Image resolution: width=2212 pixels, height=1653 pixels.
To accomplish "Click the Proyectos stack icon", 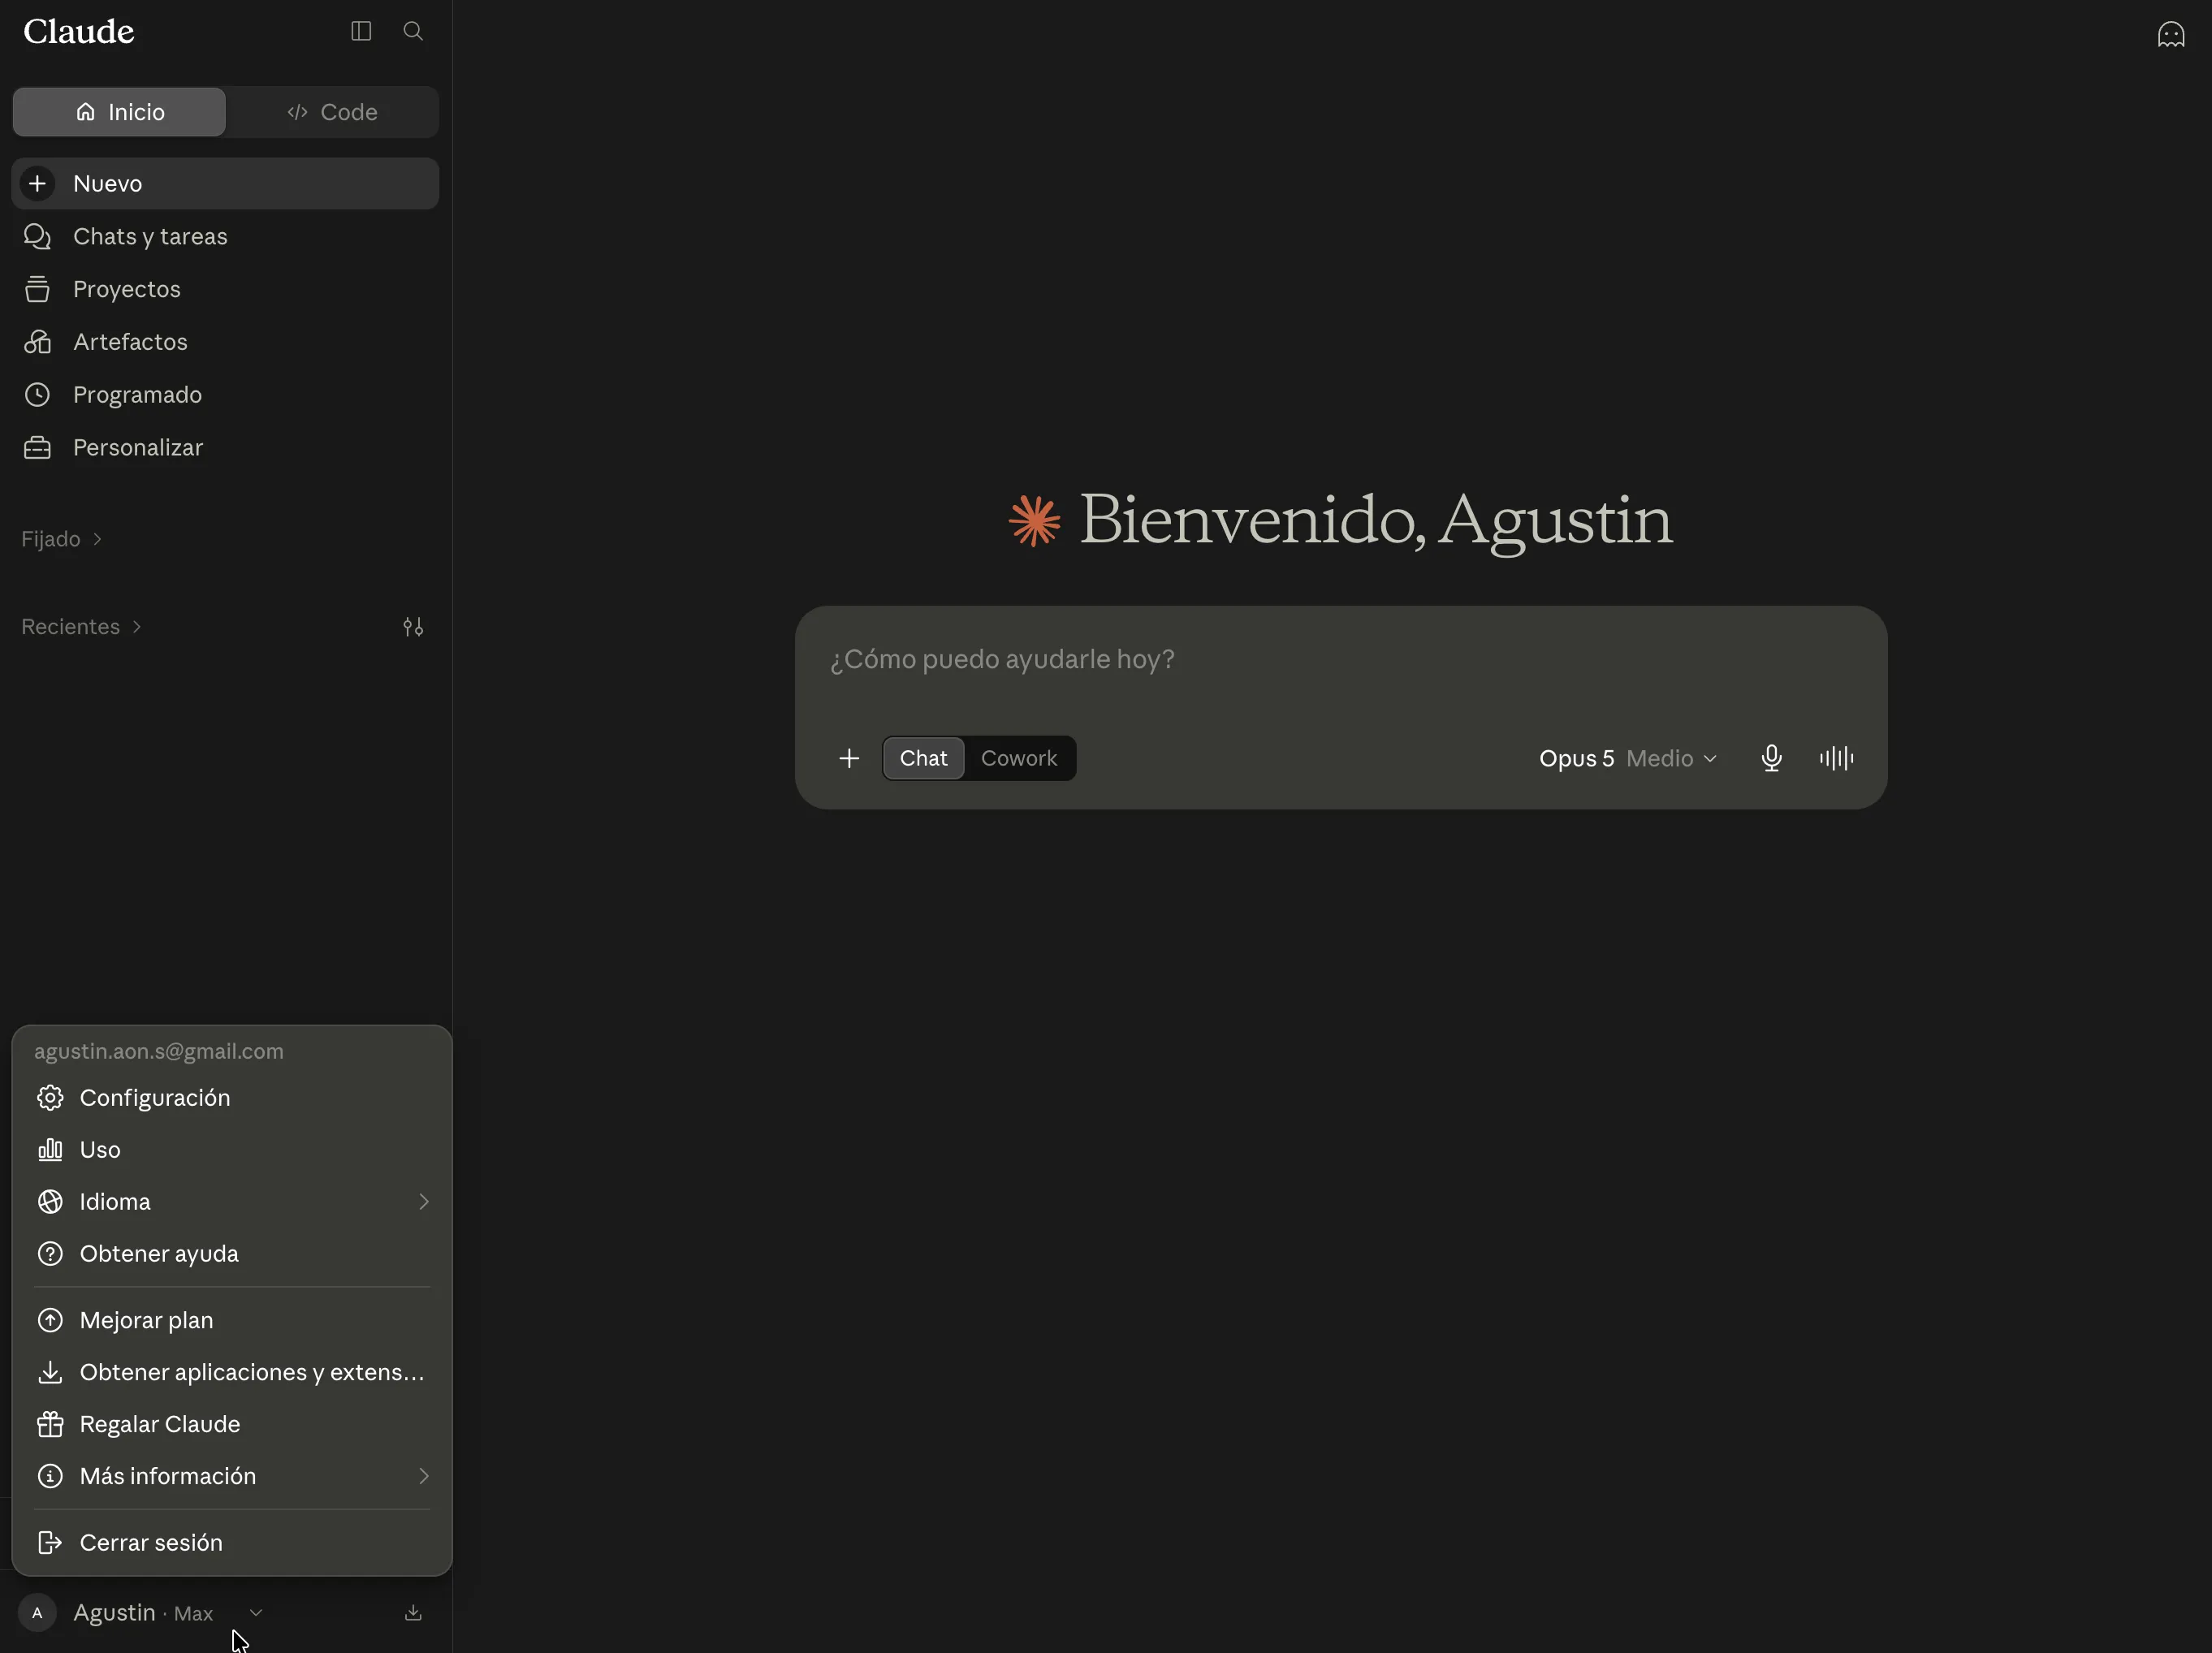I will pyautogui.click(x=37, y=289).
